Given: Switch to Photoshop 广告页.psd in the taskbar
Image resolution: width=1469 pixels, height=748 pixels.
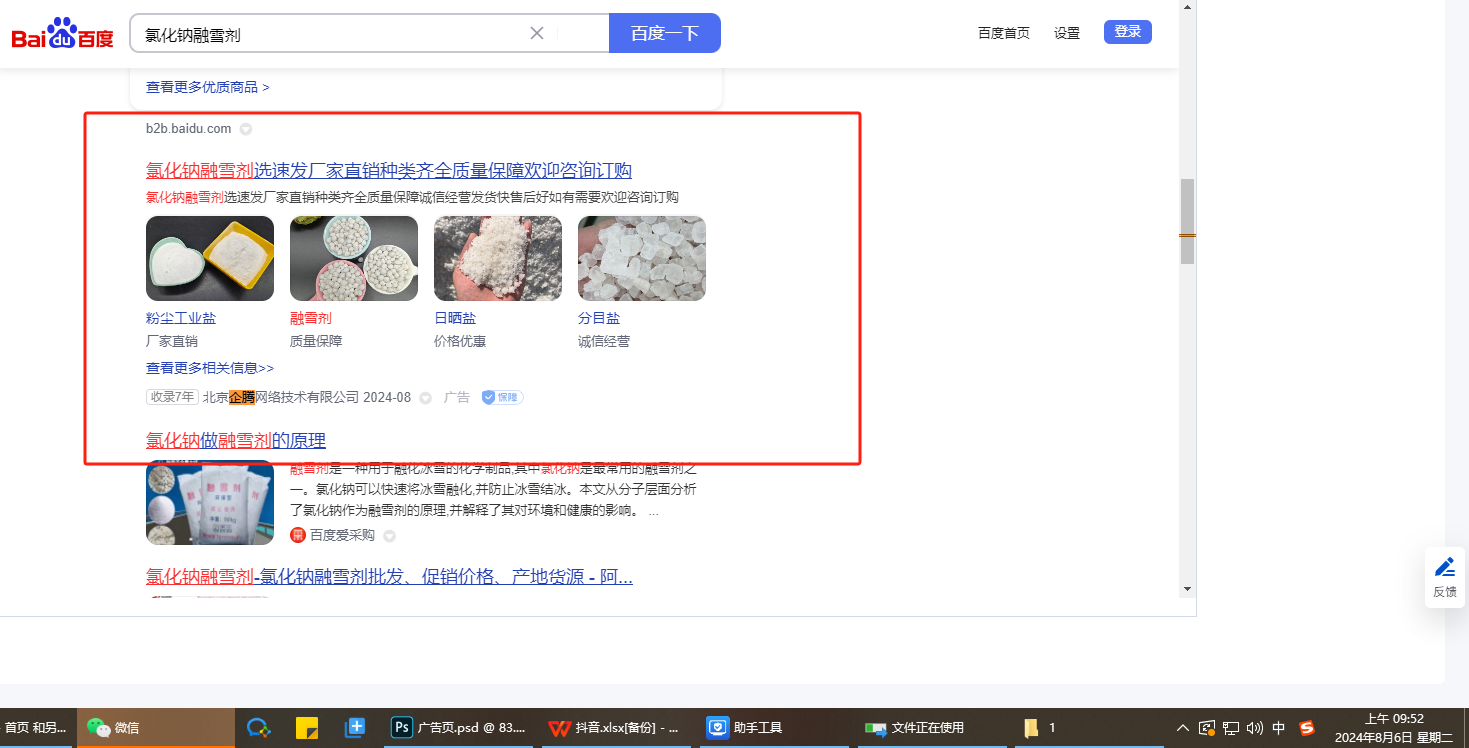Looking at the screenshot, I should coord(458,728).
